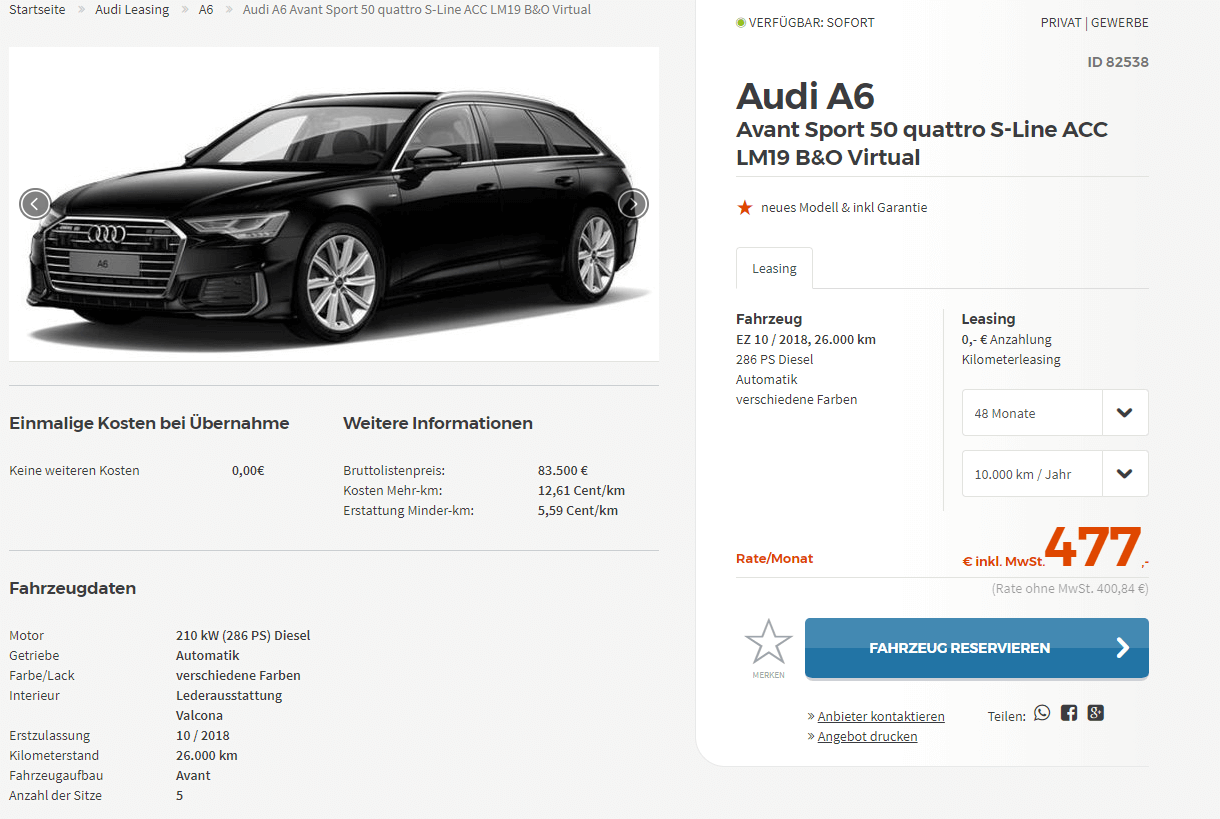1220x819 pixels.
Task: Click the Fahrzeug reservieren button
Action: [977, 648]
